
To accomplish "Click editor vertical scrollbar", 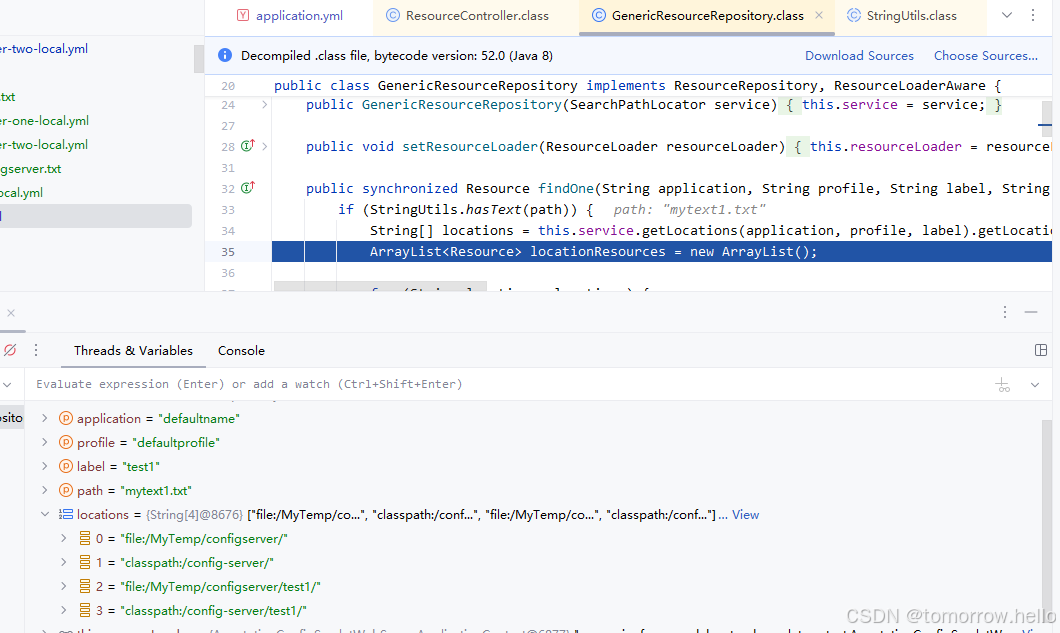I will click(x=1046, y=118).
